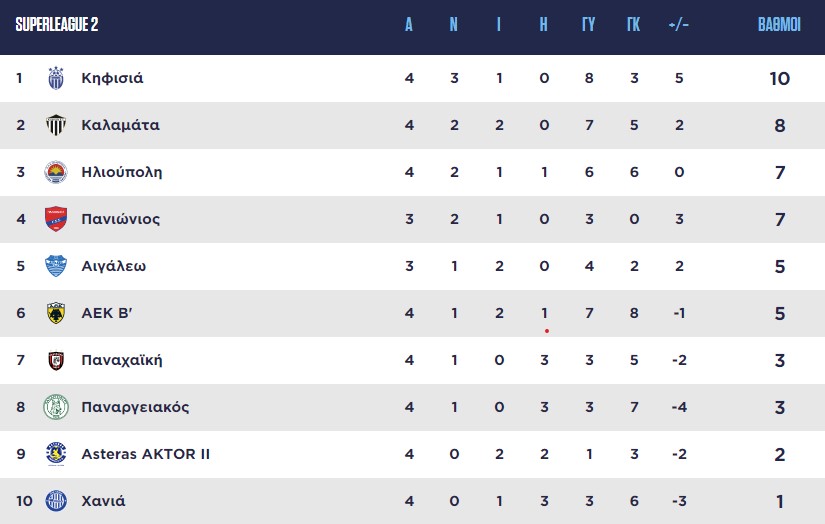
Task: Click the ΑΕΚ Β' yellow eagle logo
Action: [x=56, y=313]
